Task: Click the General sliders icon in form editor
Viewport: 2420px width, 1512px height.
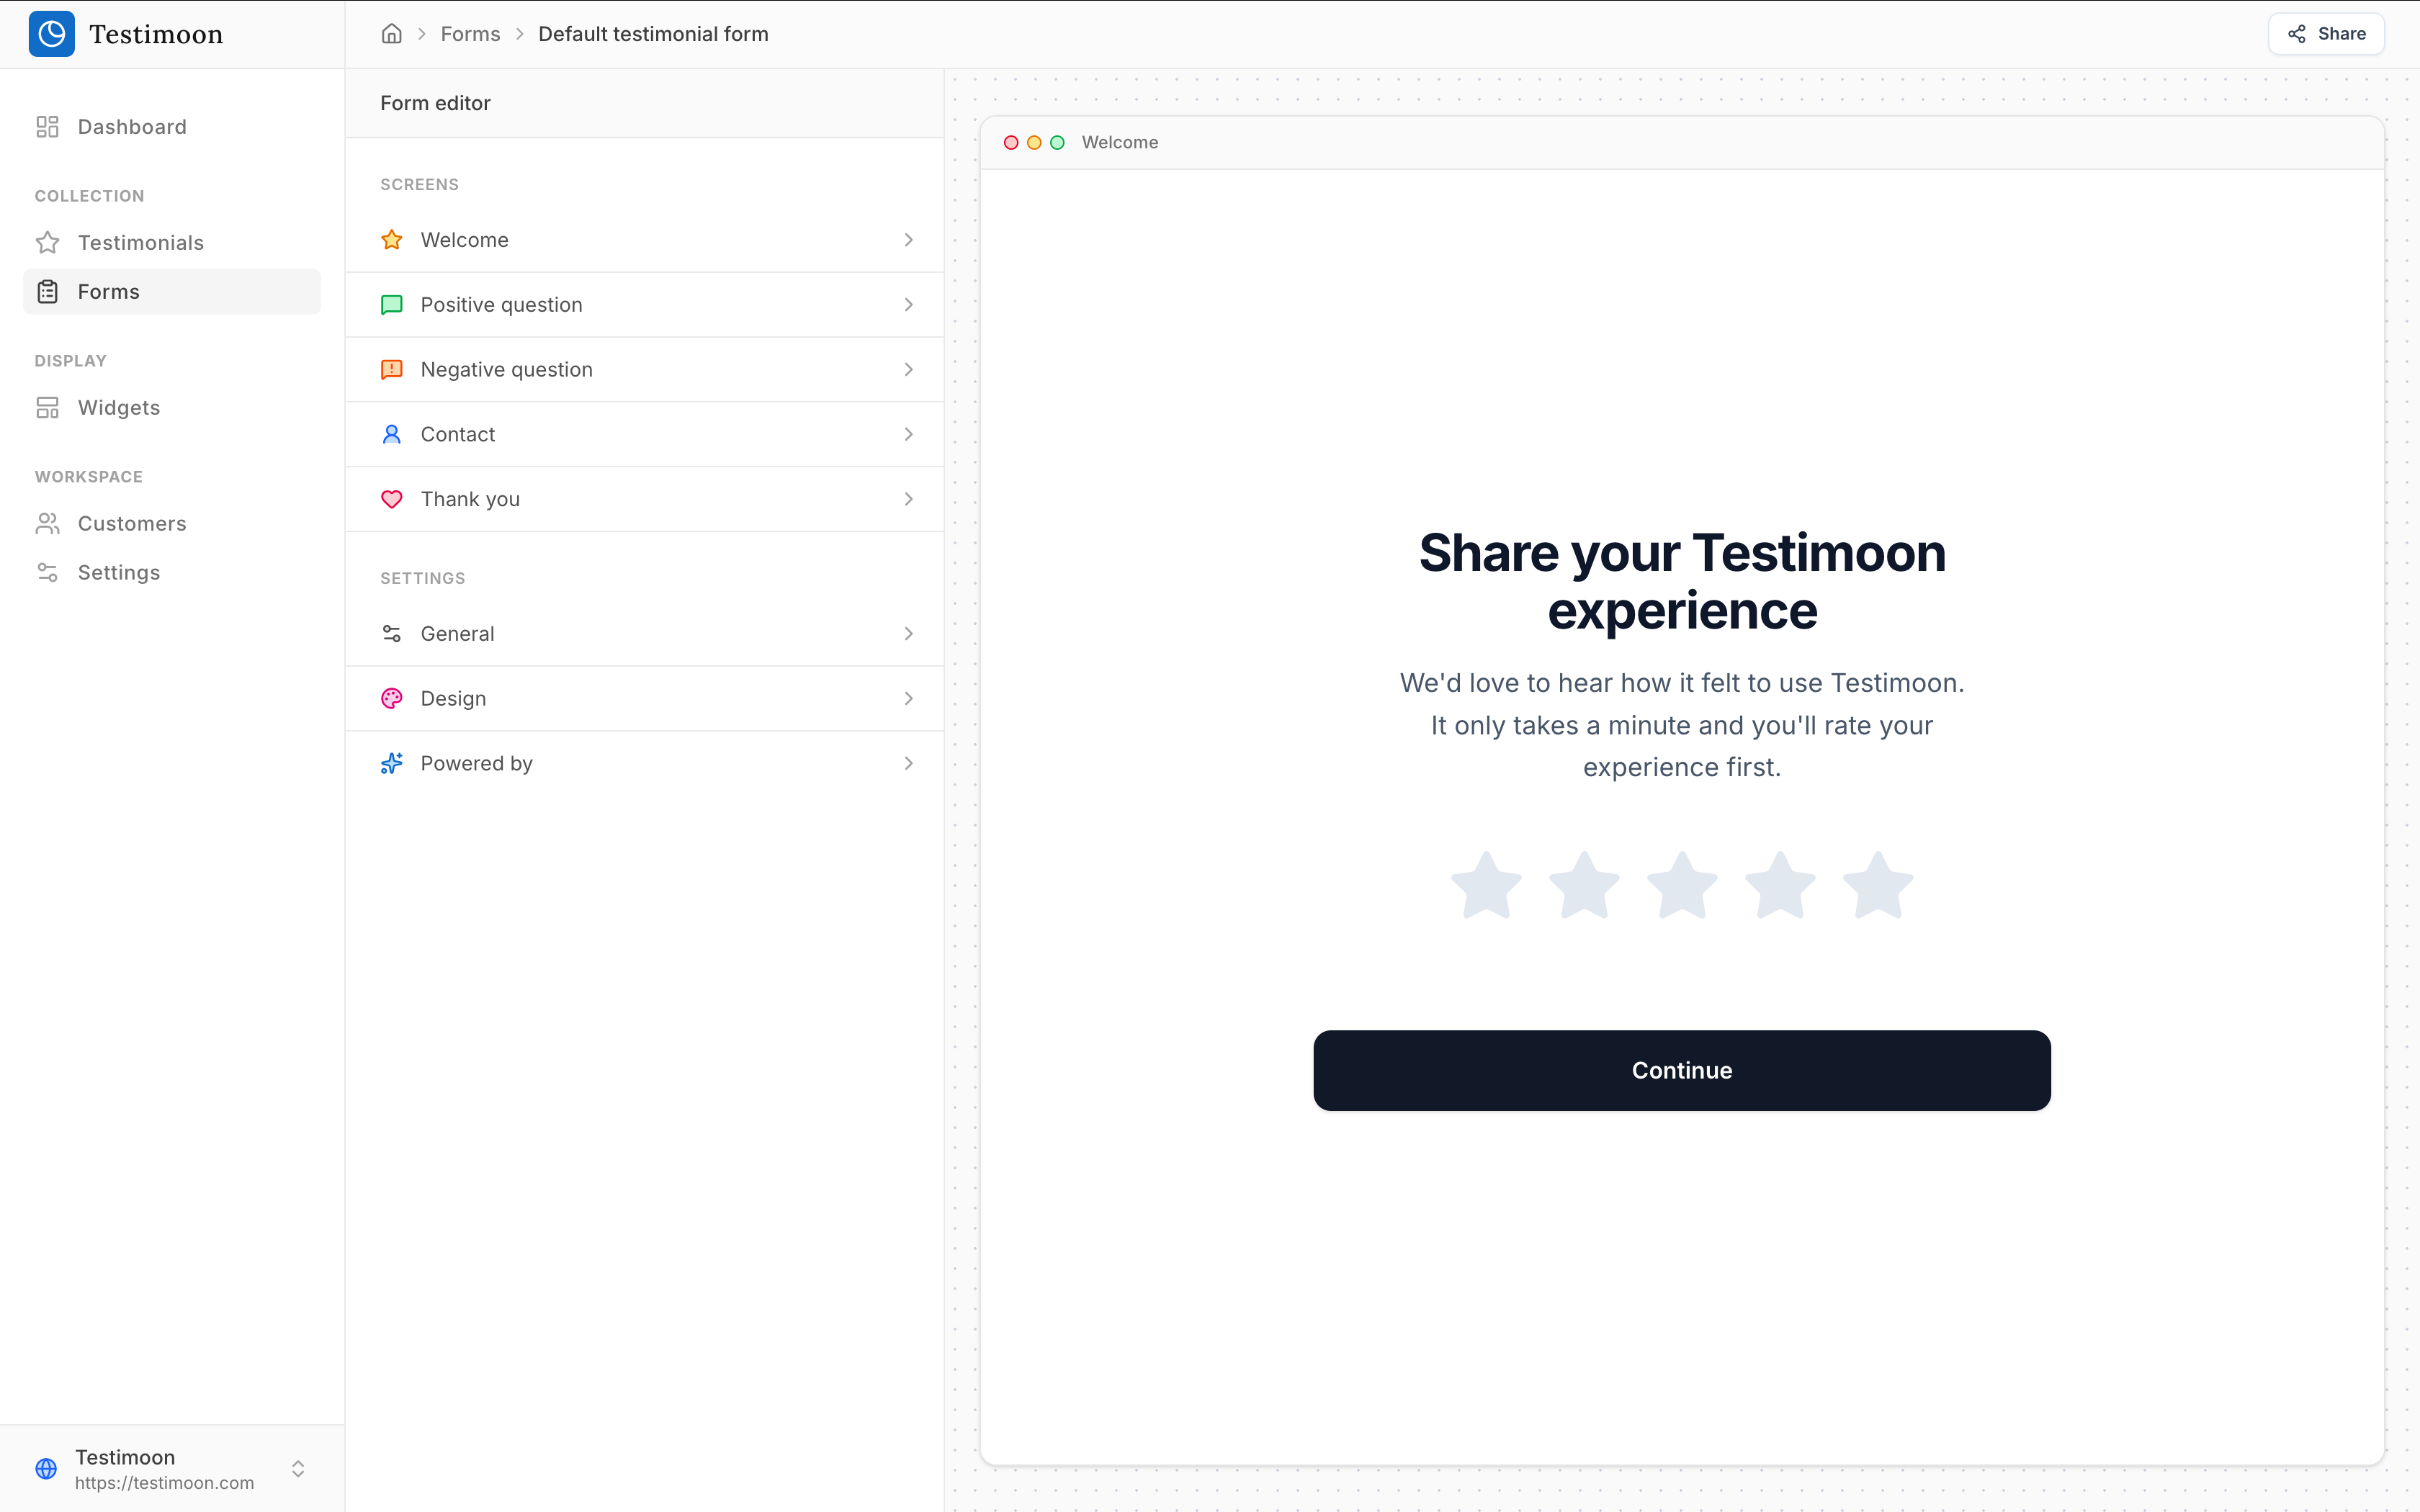Action: (392, 634)
